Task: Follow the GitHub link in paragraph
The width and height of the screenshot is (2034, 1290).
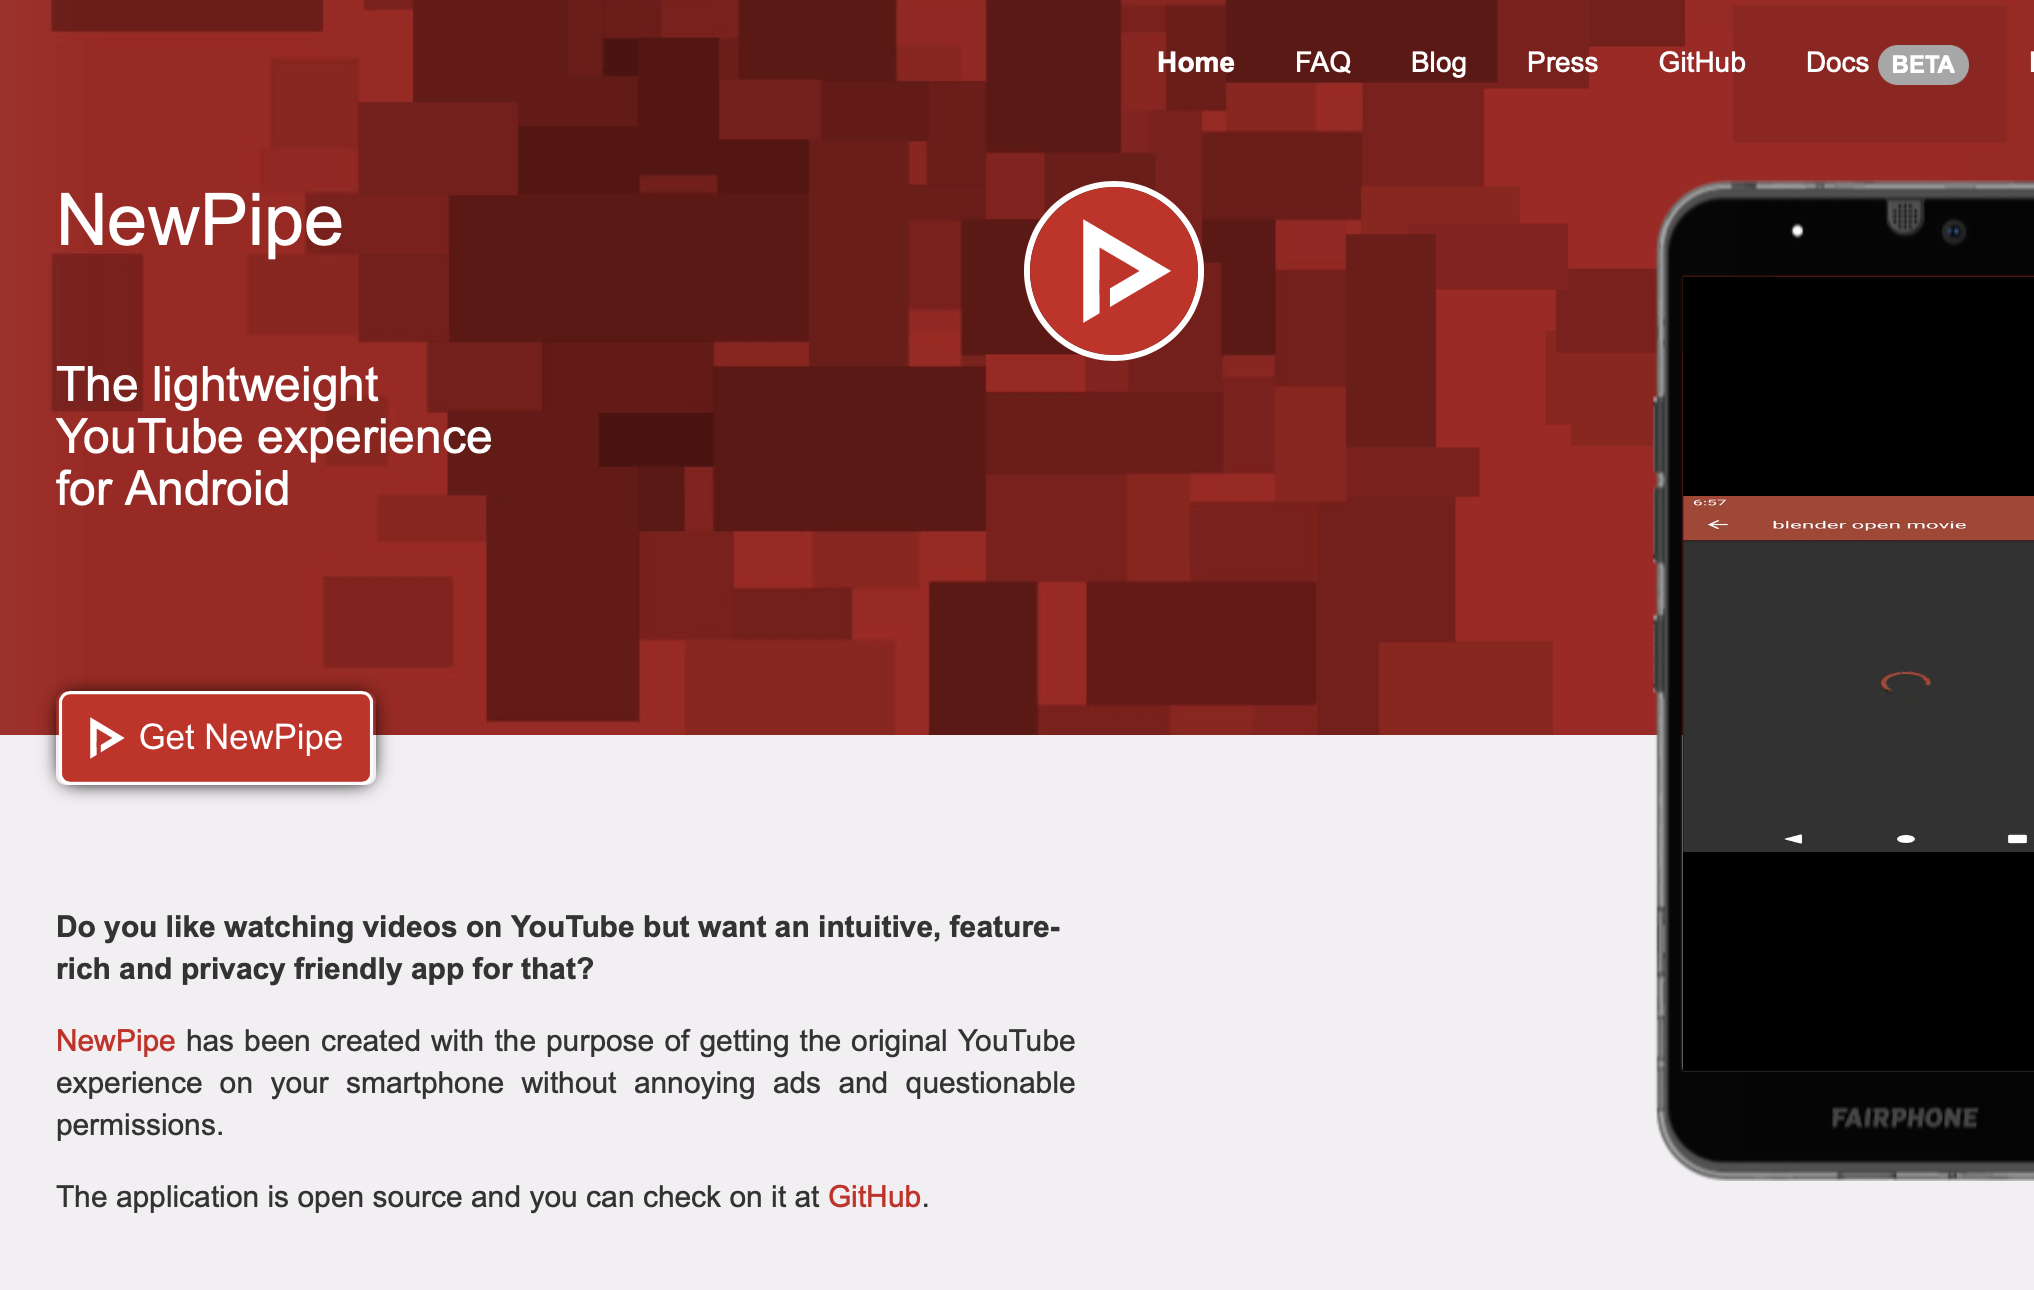Action: 873,1197
